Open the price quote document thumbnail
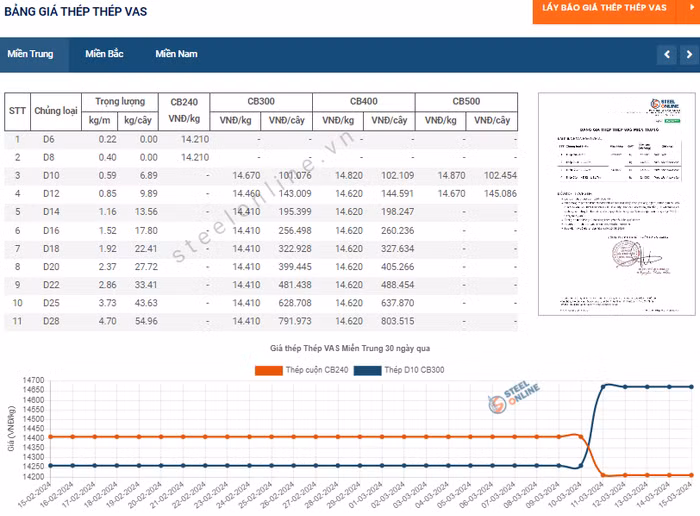This screenshot has height=516, width=700. click(617, 204)
